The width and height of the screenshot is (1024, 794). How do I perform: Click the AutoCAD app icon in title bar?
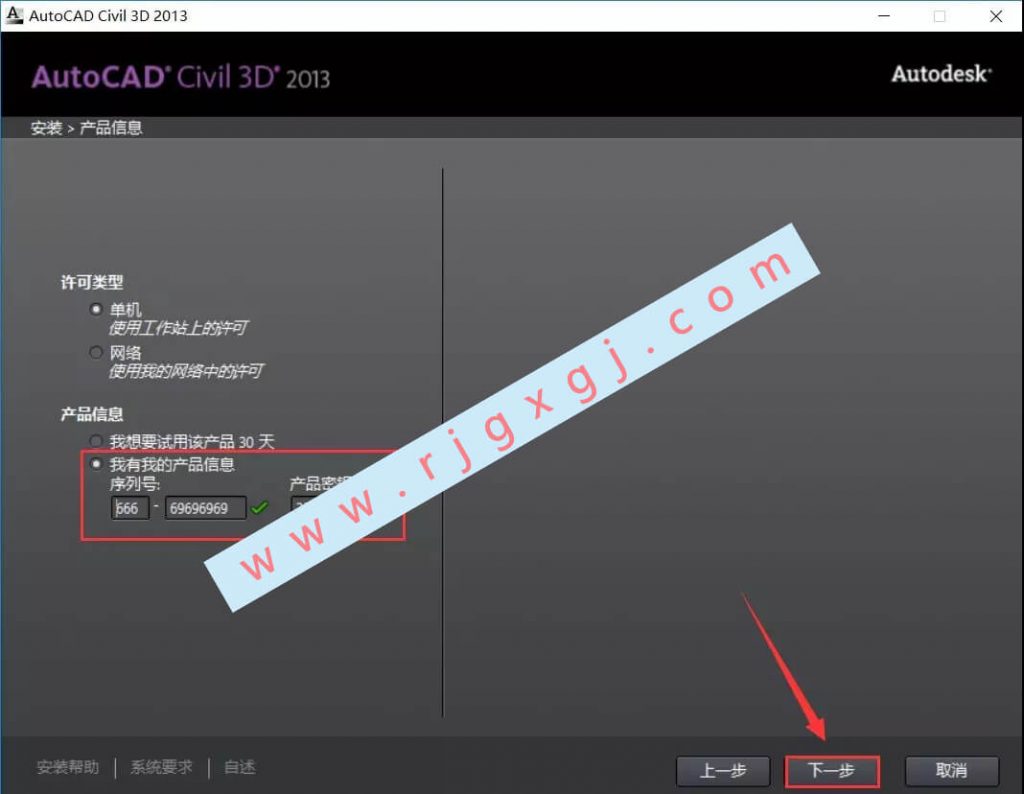tap(14, 15)
